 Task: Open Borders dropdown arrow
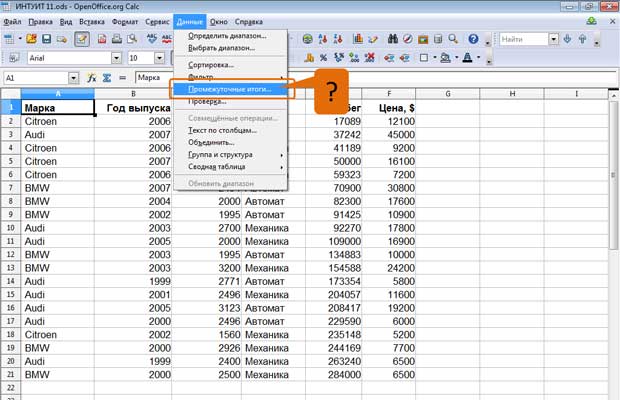435,58
